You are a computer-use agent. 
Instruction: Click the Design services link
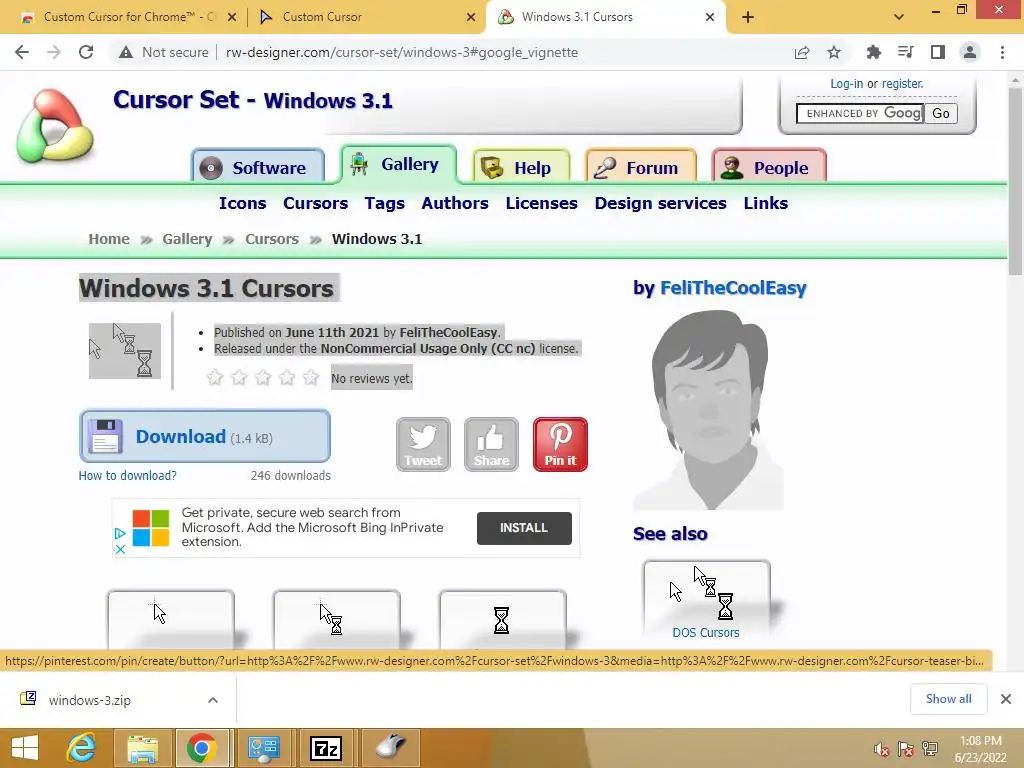point(660,203)
